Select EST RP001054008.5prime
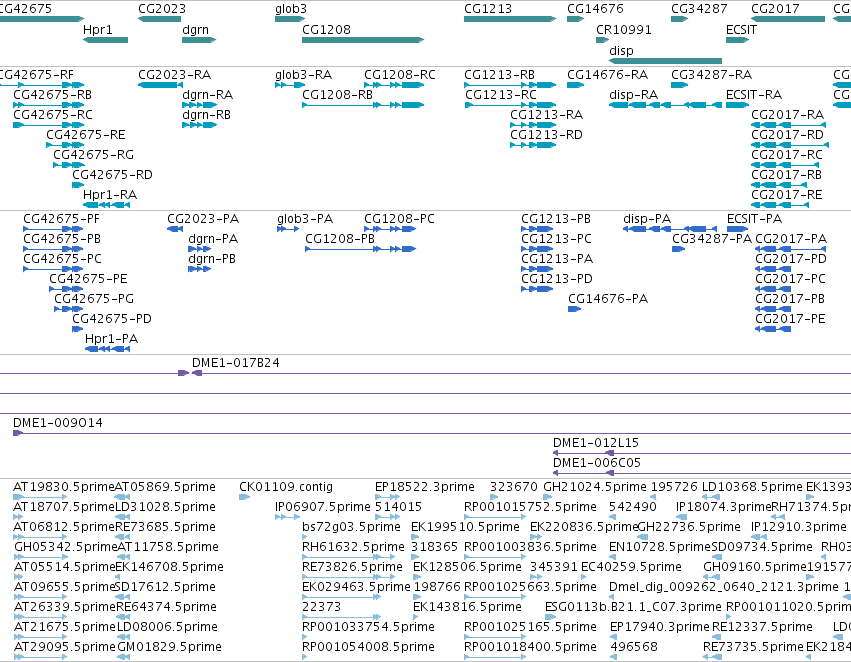This screenshot has width=851, height=662. coord(368,647)
